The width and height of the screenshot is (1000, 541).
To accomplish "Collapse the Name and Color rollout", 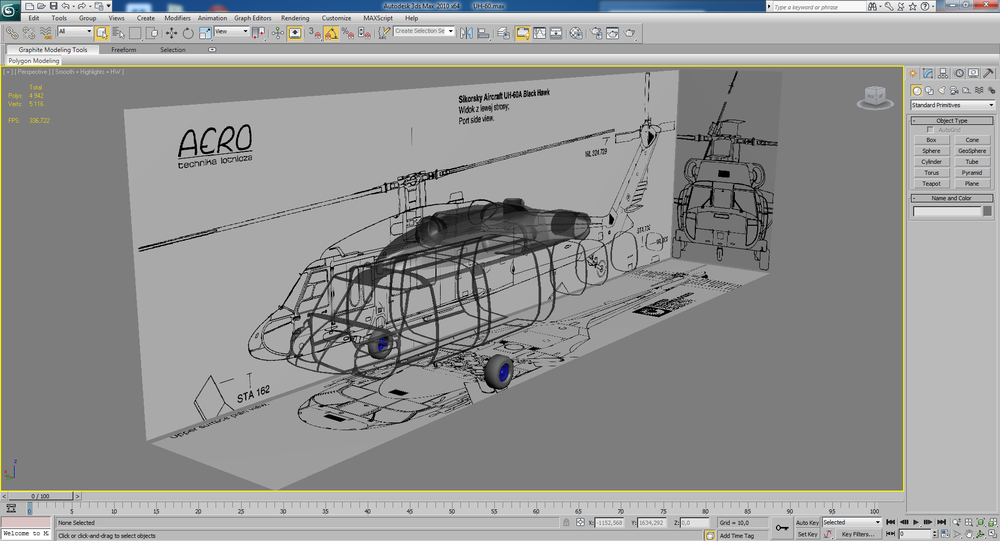I will click(x=952, y=198).
